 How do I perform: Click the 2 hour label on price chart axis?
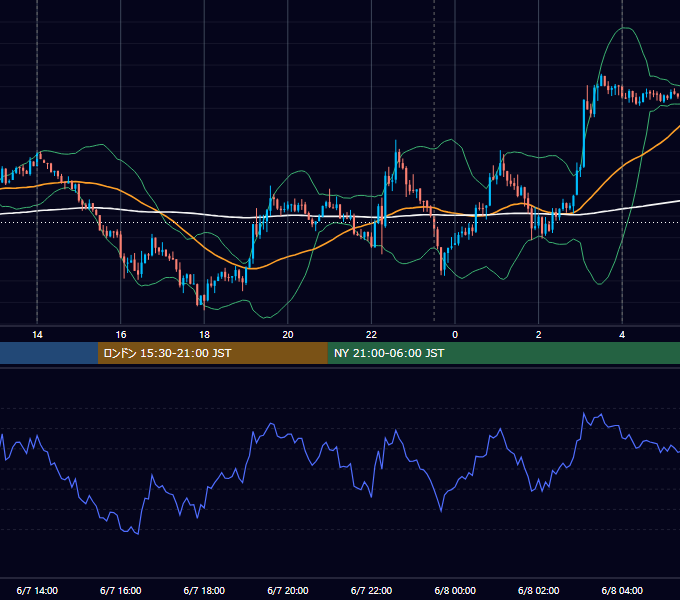click(539, 335)
